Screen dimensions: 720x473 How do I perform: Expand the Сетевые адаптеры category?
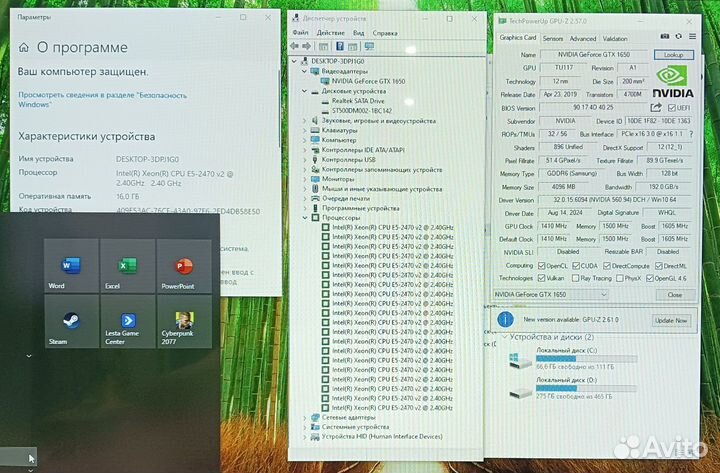304,417
